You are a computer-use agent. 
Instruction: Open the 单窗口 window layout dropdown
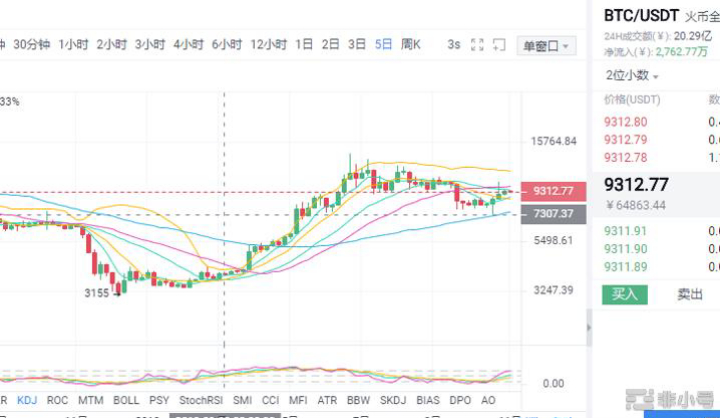[546, 46]
